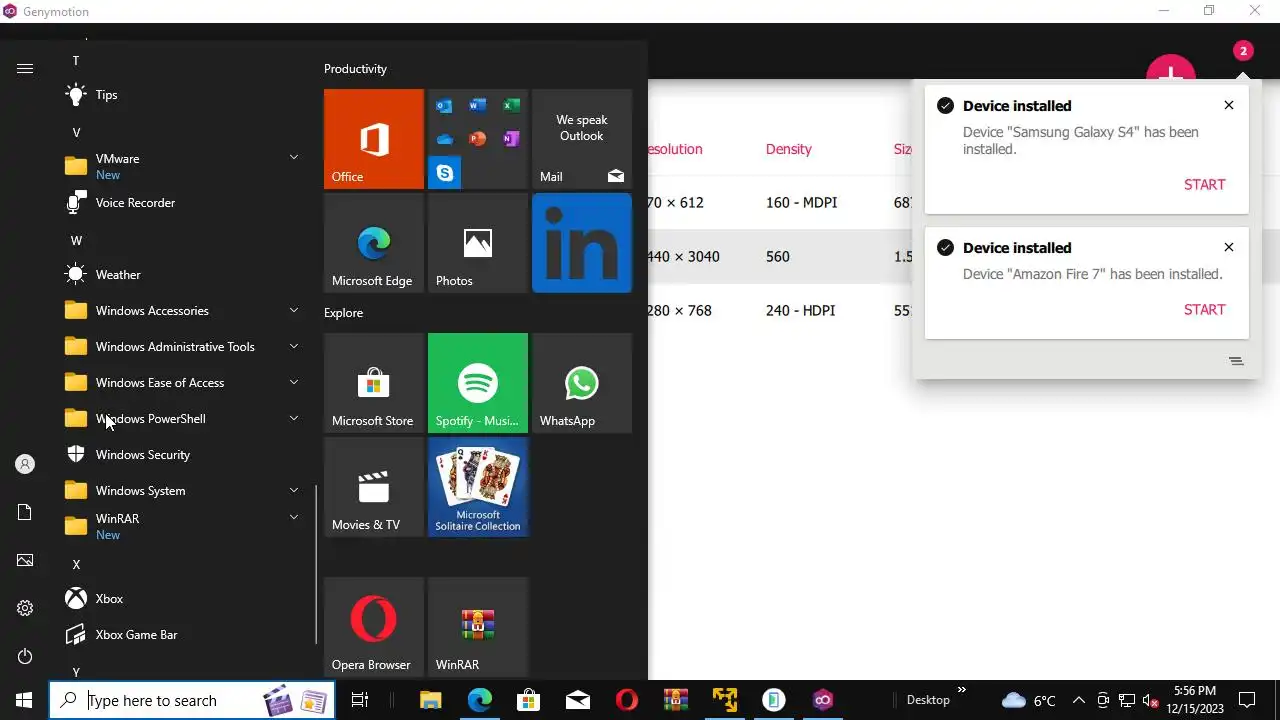Open Settings gear in Start sidebar
1280x720 pixels.
[x=25, y=608]
